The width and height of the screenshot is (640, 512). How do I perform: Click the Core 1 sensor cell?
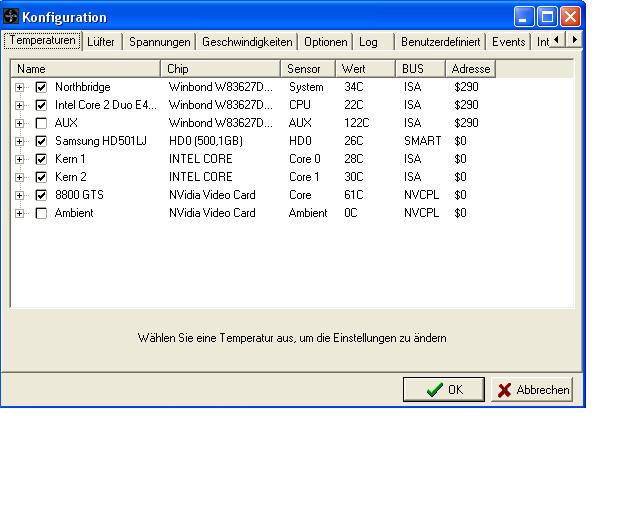pyautogui.click(x=304, y=177)
